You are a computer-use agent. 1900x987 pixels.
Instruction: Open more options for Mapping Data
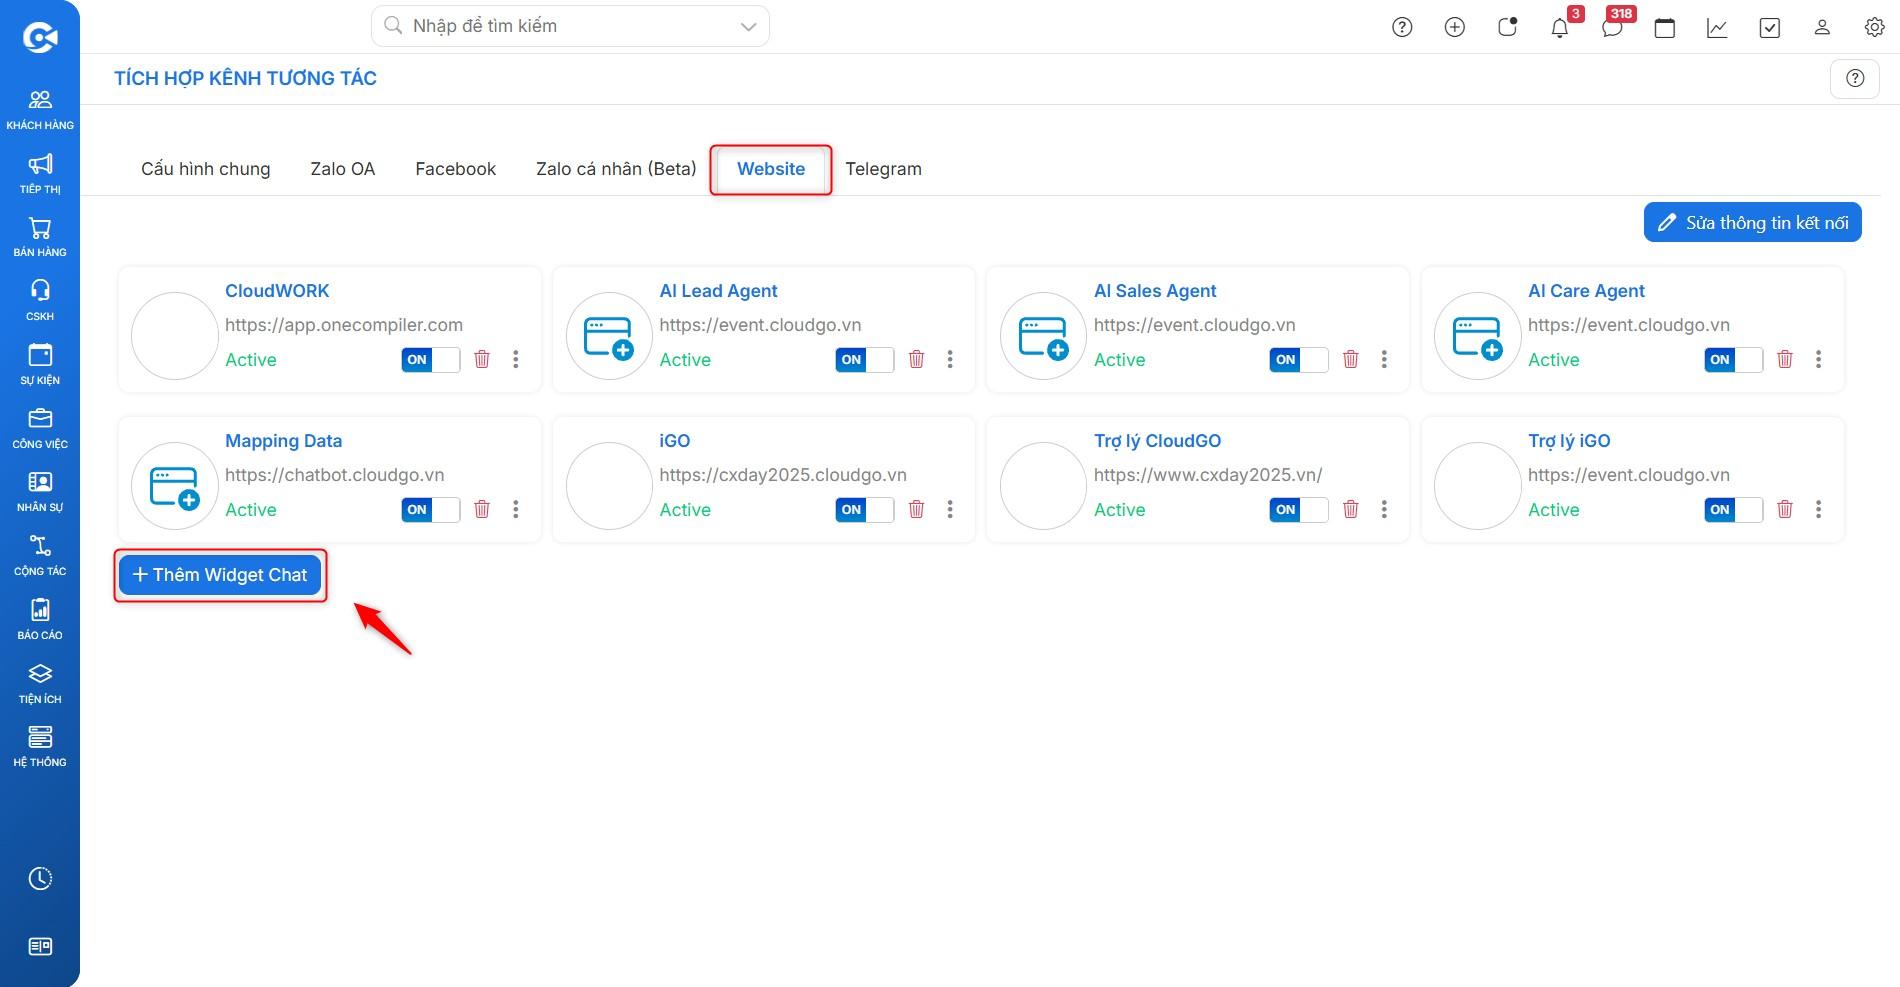(x=516, y=509)
